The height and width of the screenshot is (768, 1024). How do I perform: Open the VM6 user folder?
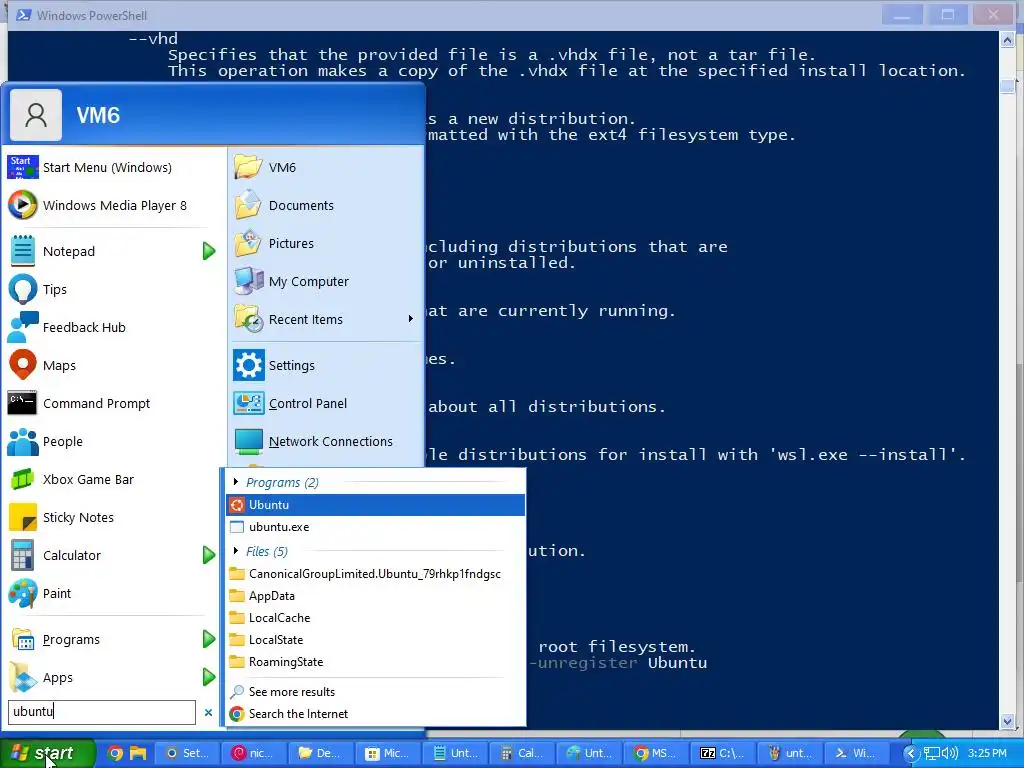point(327,168)
